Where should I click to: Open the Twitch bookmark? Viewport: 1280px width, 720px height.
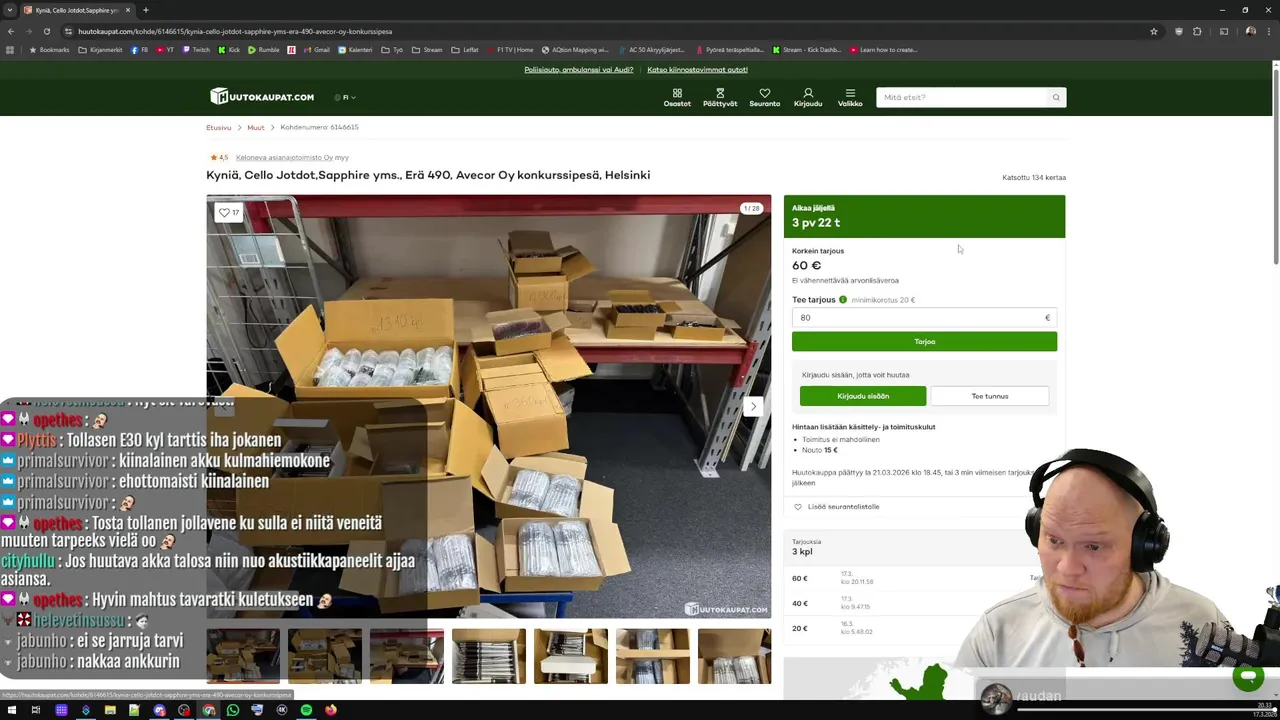(x=196, y=50)
